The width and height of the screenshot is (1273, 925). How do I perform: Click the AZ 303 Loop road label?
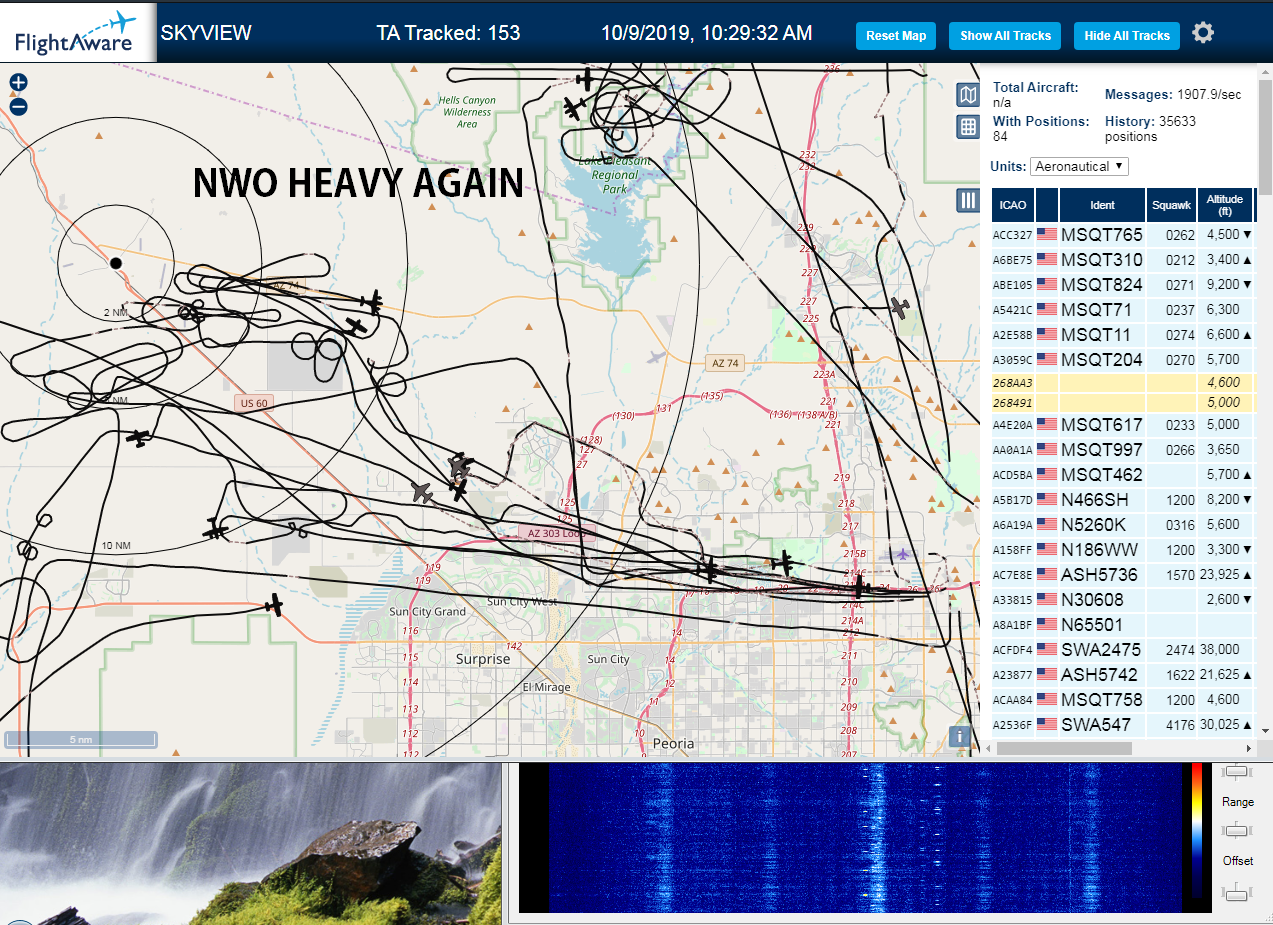(x=556, y=533)
